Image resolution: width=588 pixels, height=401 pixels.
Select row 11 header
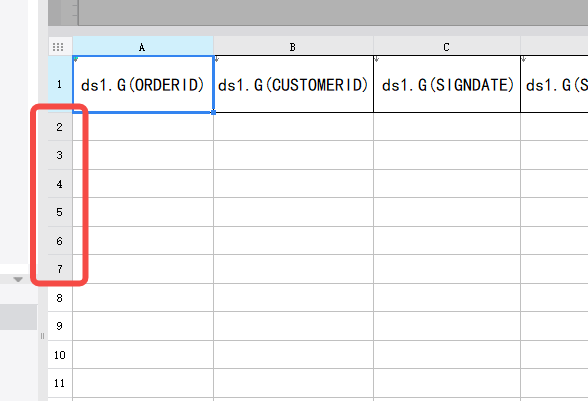[x=60, y=383]
